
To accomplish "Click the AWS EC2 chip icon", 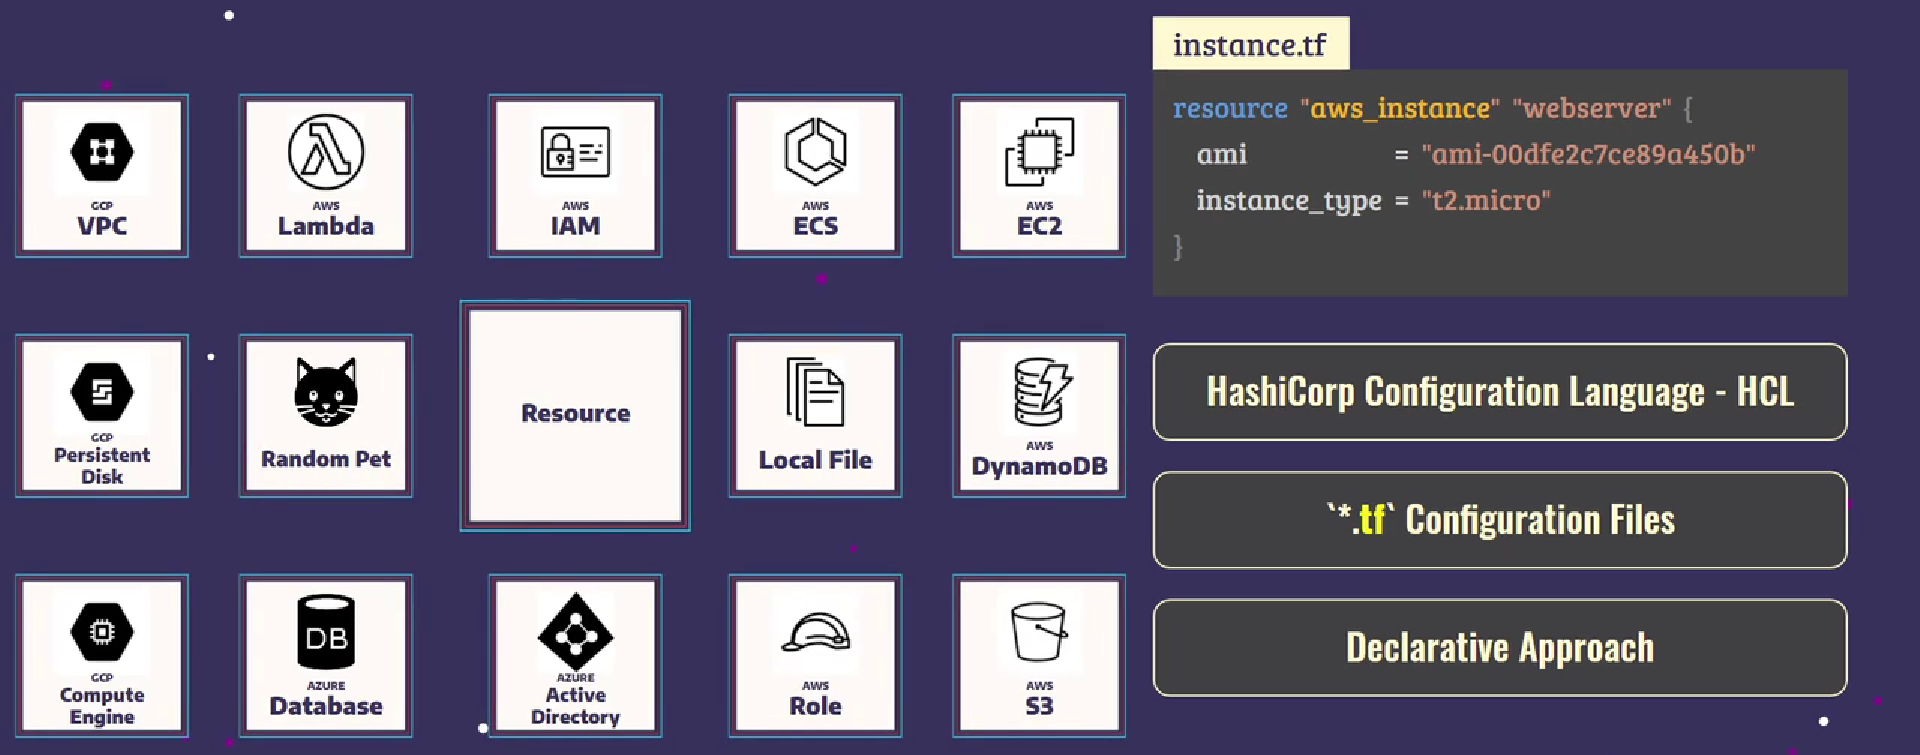I will coord(1039,152).
